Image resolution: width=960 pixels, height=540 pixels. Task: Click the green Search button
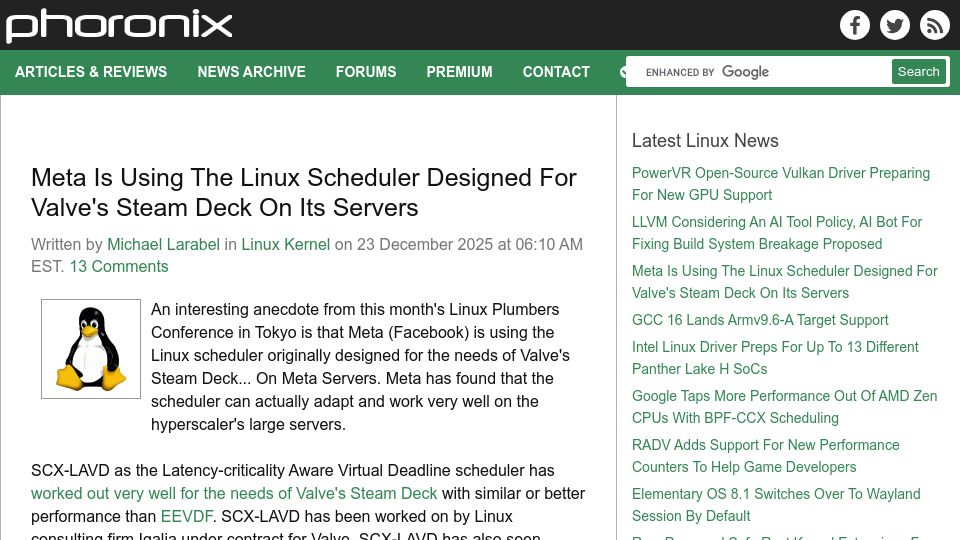coord(918,72)
